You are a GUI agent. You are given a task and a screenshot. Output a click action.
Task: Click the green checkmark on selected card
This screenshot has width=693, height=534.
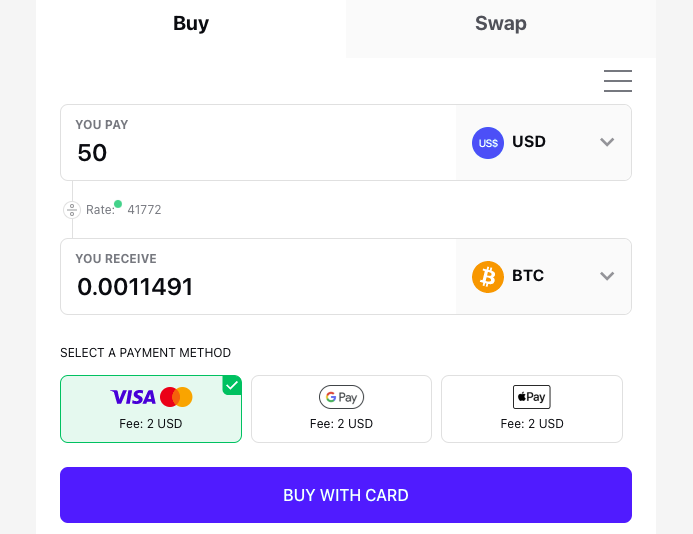[232, 385]
